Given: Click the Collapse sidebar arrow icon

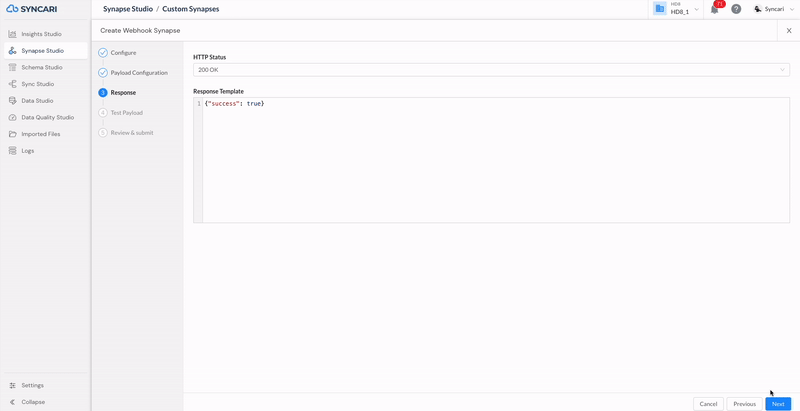Looking at the screenshot, I should coord(13,402).
